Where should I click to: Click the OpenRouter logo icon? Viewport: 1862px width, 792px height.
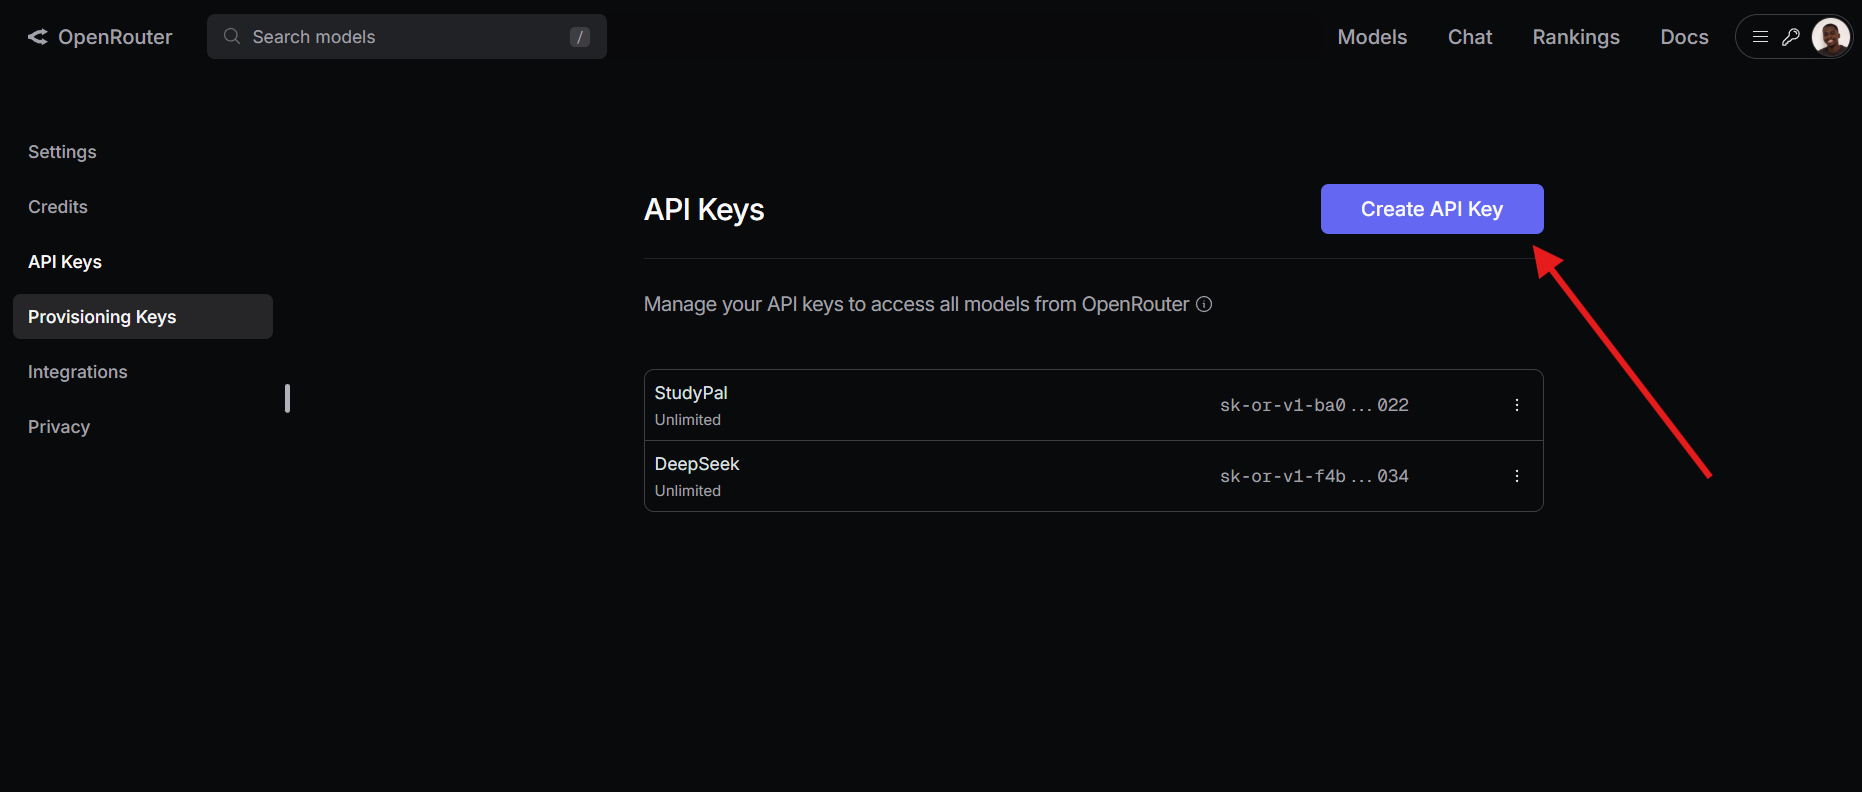coord(38,37)
